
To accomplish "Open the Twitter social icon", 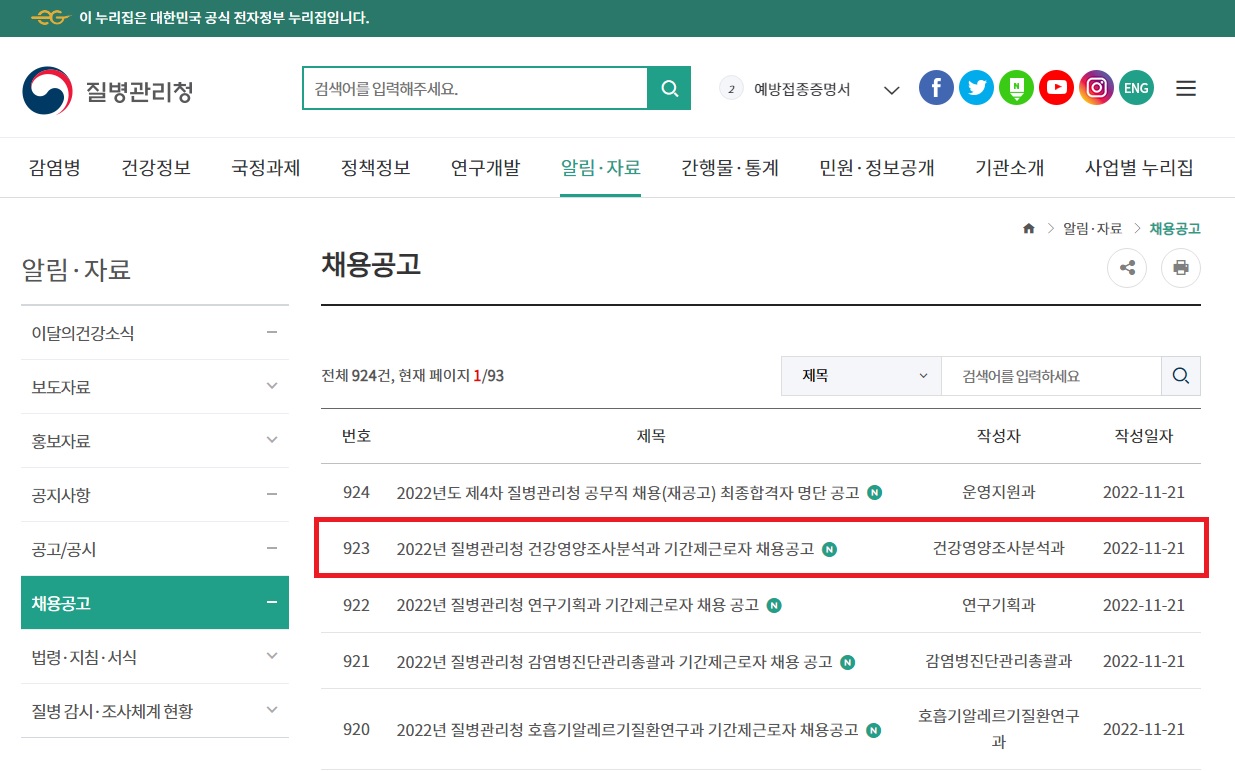I will tap(976, 88).
